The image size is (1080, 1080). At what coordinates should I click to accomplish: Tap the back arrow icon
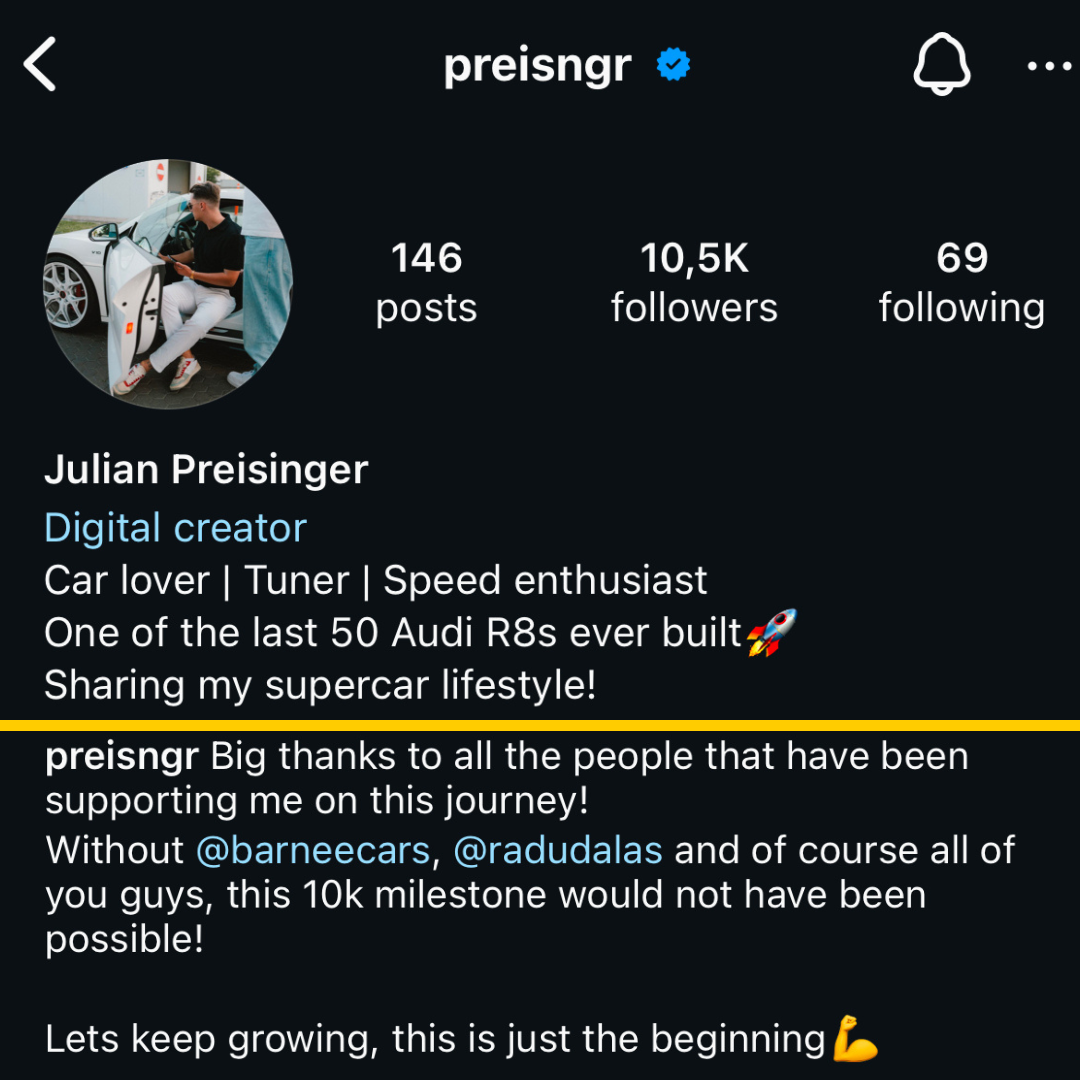click(39, 64)
